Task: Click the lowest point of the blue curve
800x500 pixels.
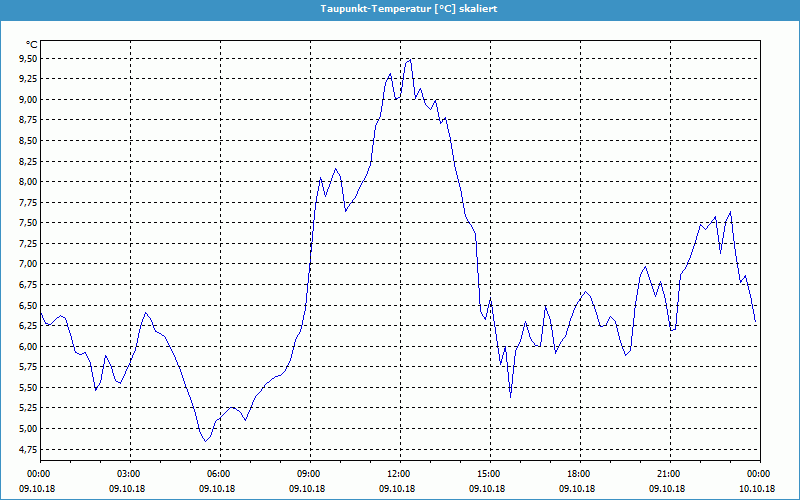Action: (205, 441)
